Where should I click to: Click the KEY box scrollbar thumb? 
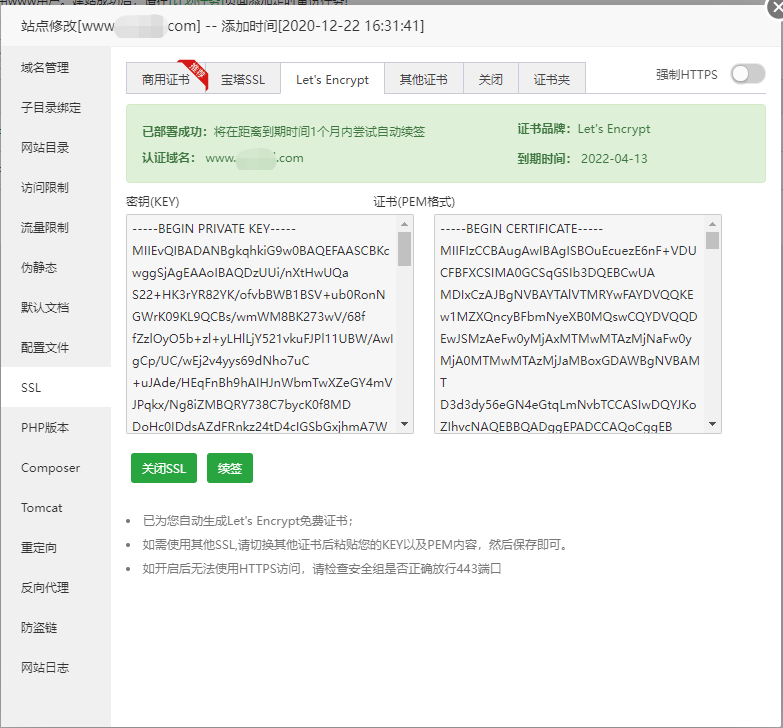tap(404, 249)
